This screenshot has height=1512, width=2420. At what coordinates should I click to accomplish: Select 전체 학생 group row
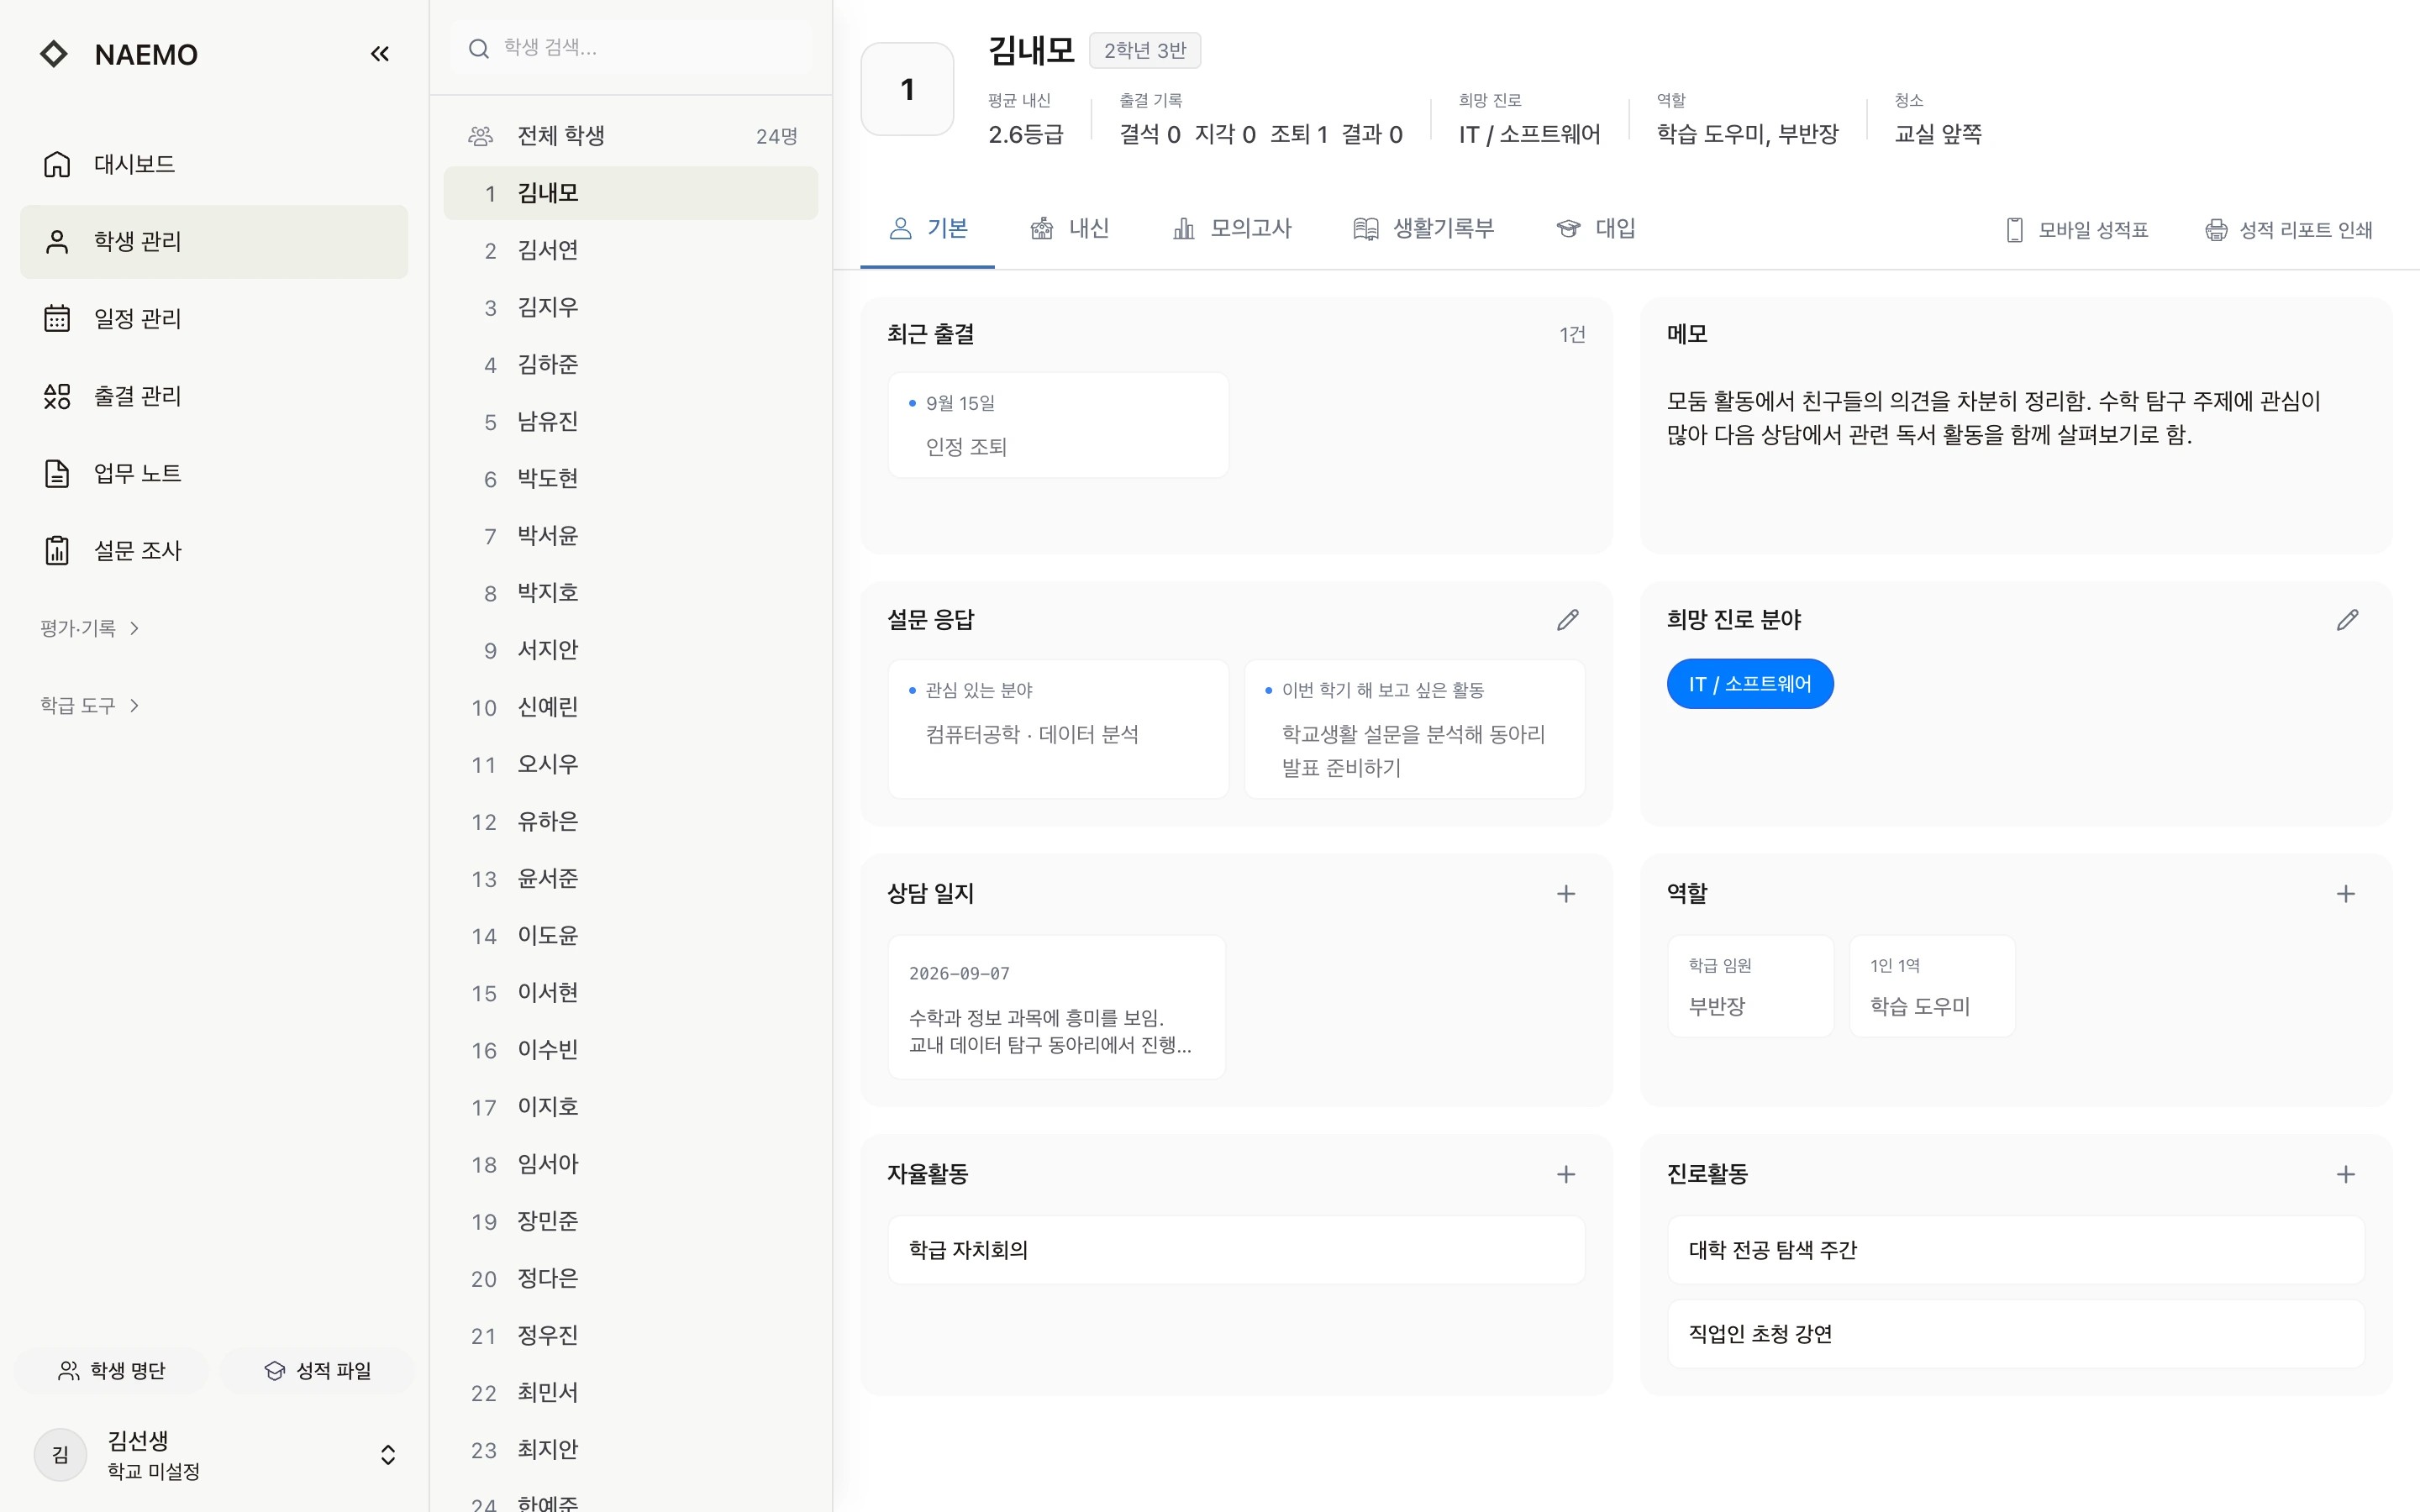coord(631,136)
